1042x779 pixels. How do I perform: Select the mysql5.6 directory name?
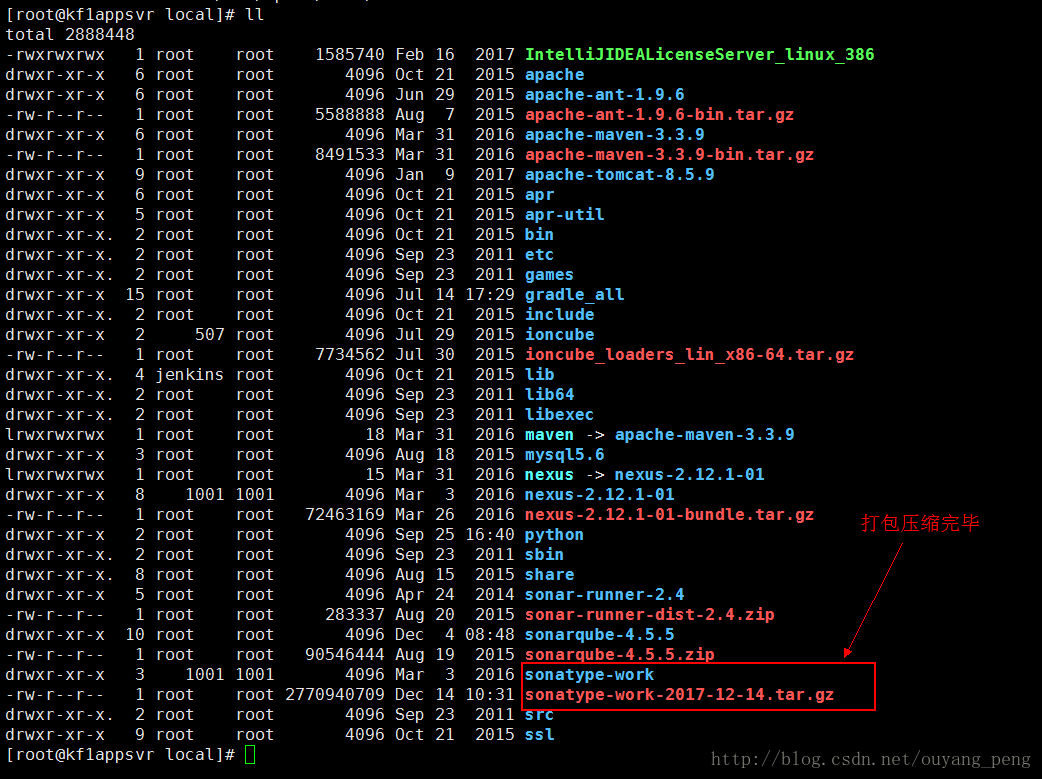564,455
